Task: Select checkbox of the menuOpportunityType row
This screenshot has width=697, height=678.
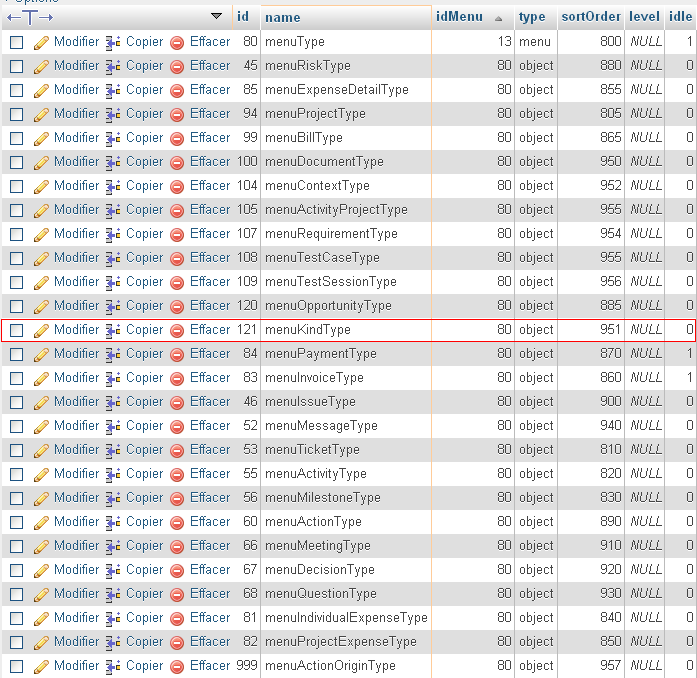Action: [16, 306]
